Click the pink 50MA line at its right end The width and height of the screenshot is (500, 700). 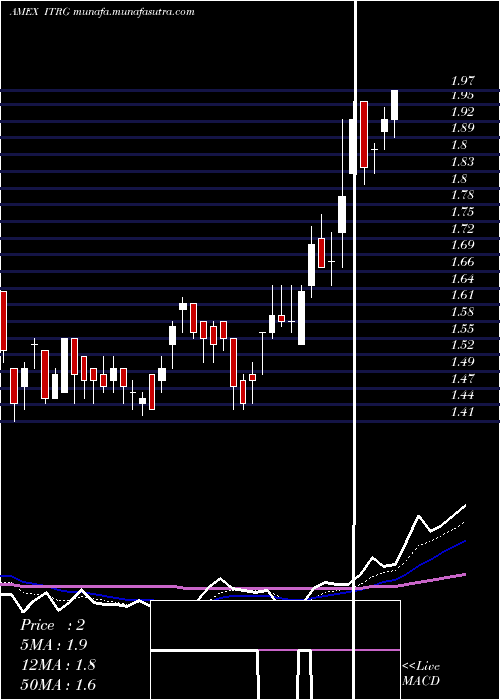coord(464,575)
